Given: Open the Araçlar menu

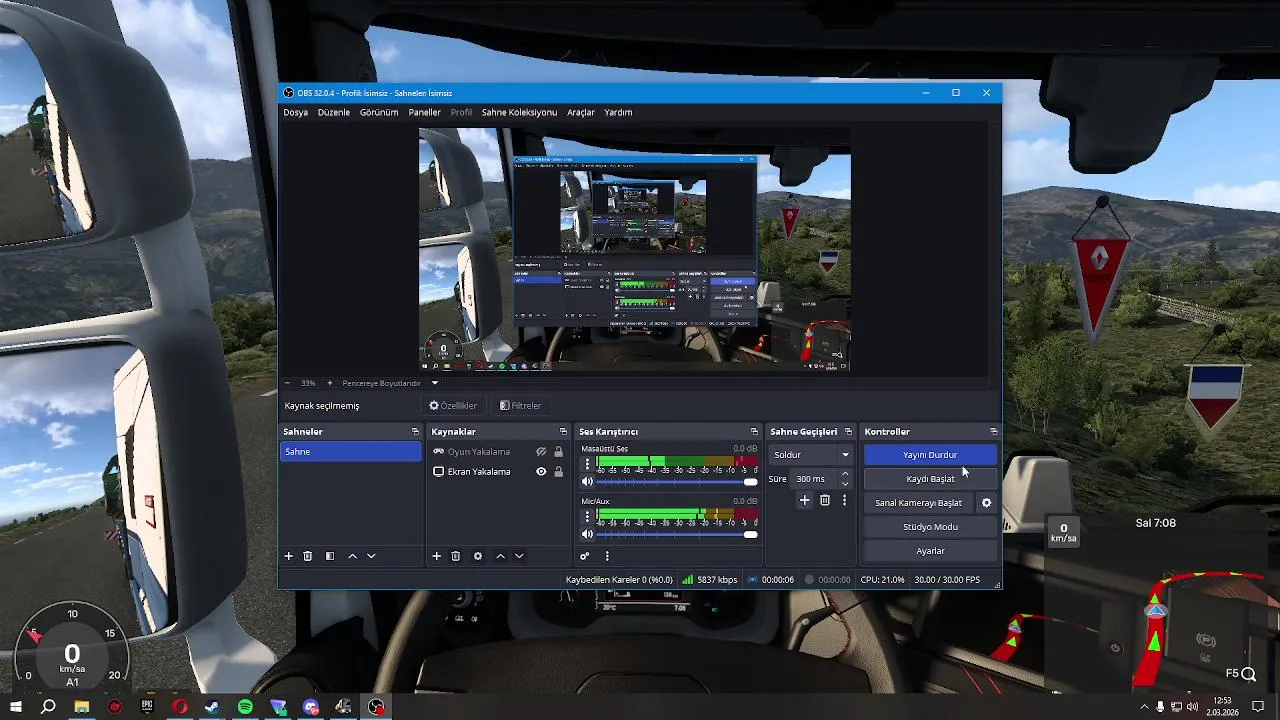Looking at the screenshot, I should [581, 112].
